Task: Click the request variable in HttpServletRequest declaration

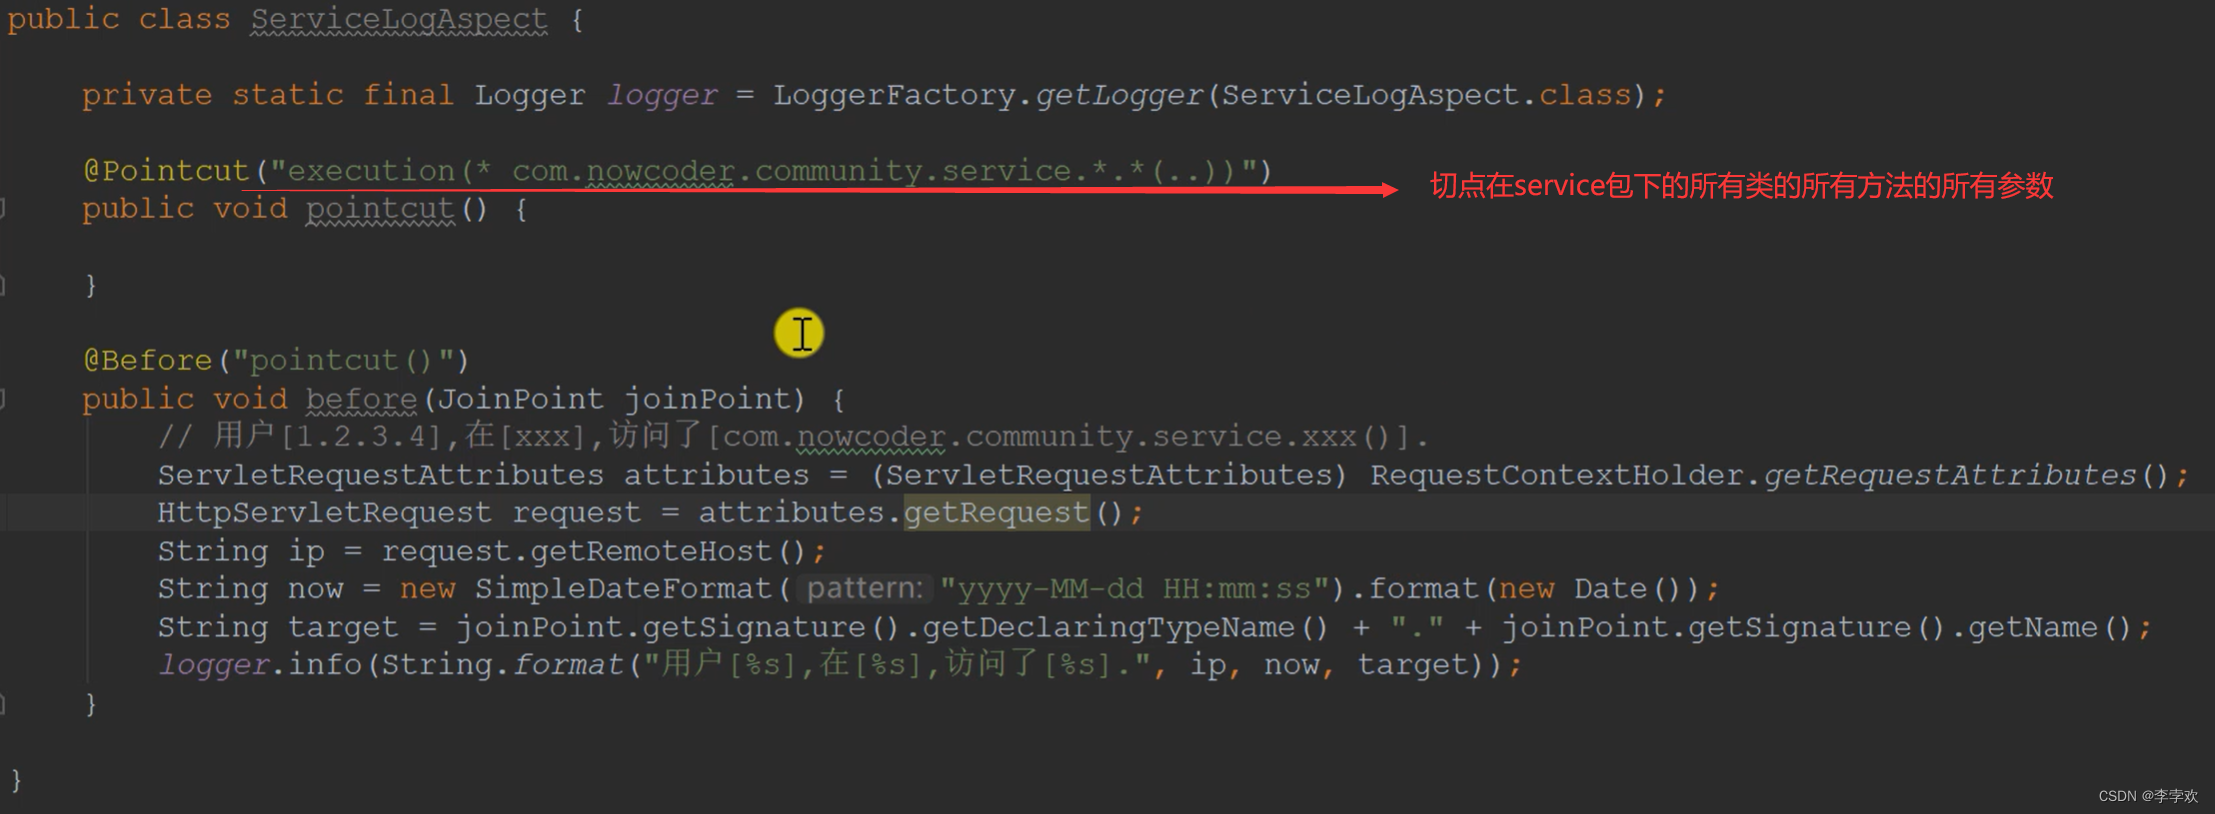Action: point(576,513)
